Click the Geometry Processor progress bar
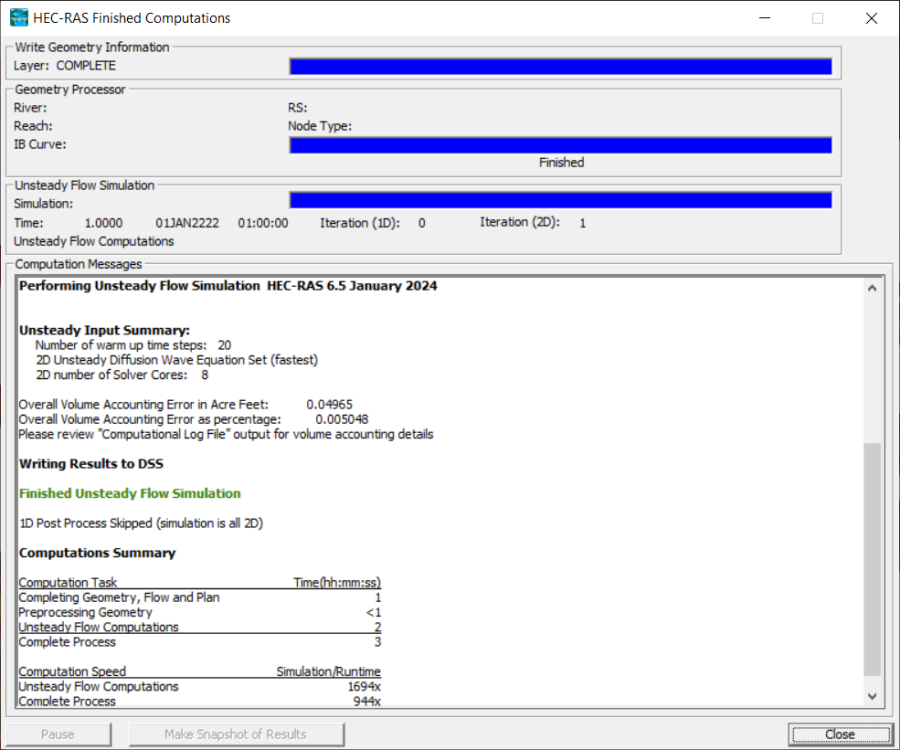Screen dimensions: 900x750 pyautogui.click(x=561, y=145)
